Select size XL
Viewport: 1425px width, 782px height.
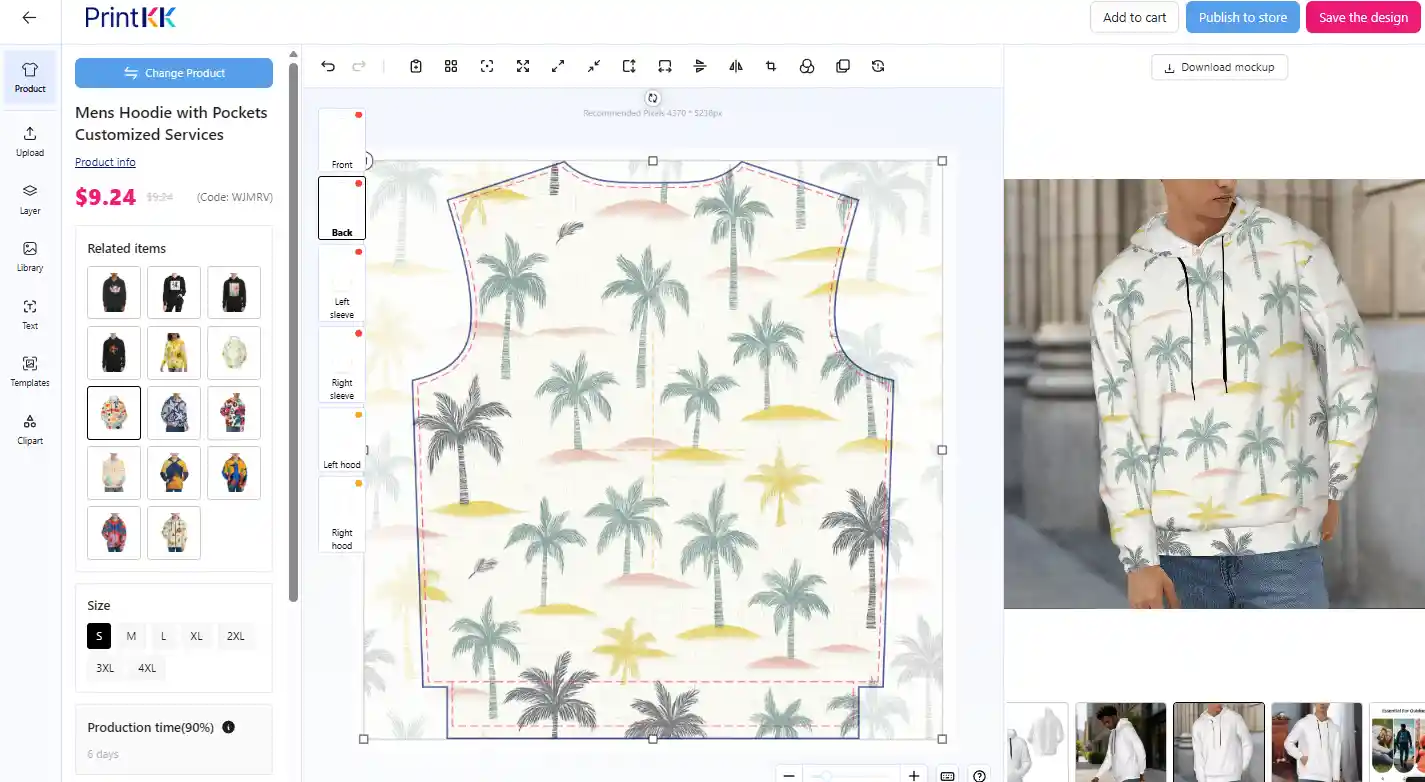pos(196,636)
